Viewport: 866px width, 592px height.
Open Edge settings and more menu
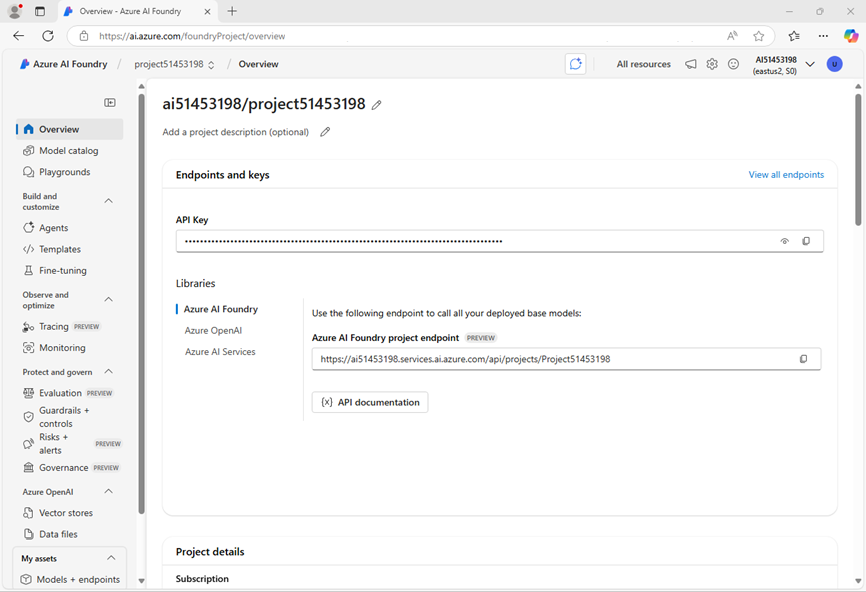click(x=823, y=36)
